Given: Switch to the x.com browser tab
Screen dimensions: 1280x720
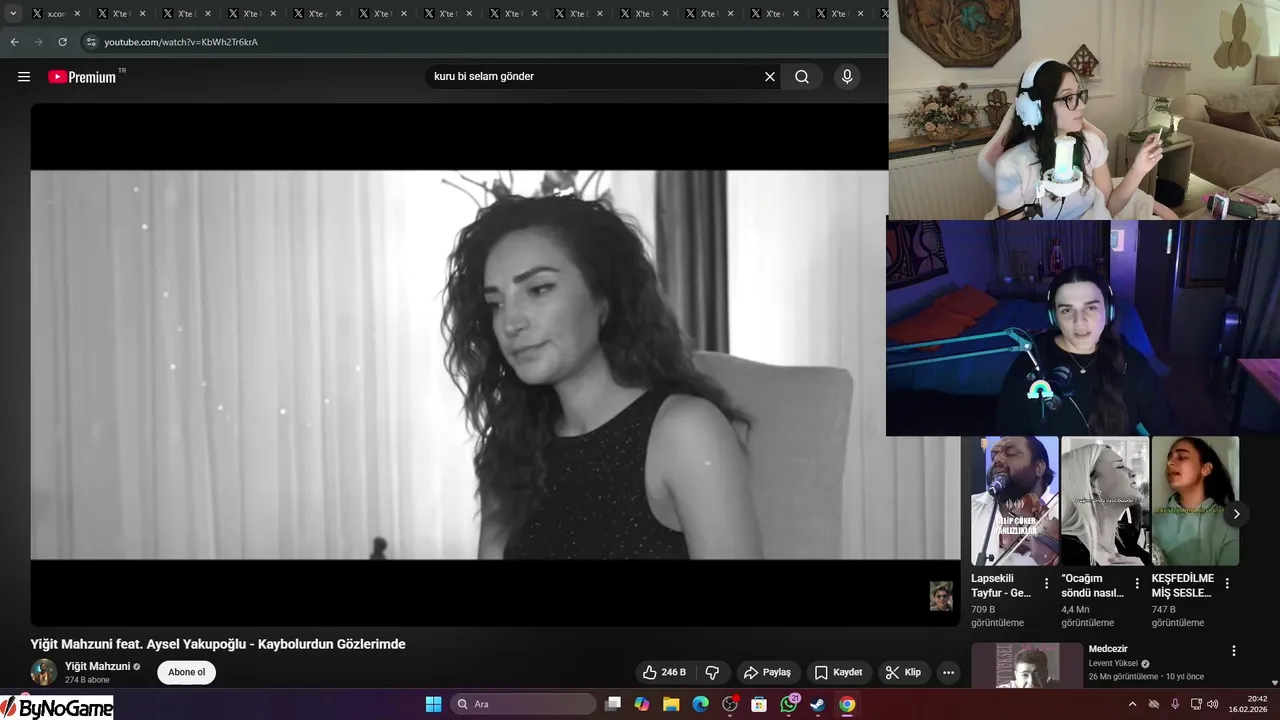Looking at the screenshot, I should pyautogui.click(x=58, y=14).
